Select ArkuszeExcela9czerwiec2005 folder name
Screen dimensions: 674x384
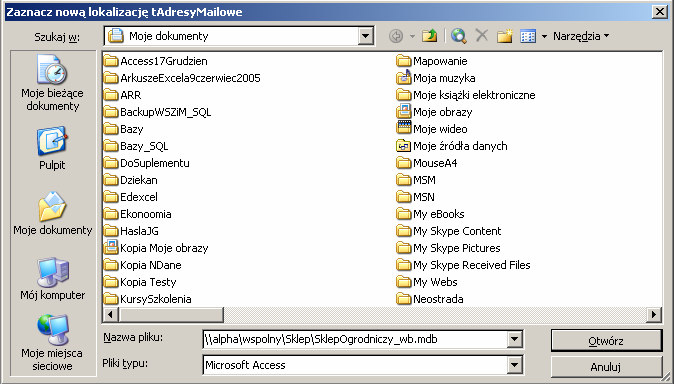click(x=190, y=78)
